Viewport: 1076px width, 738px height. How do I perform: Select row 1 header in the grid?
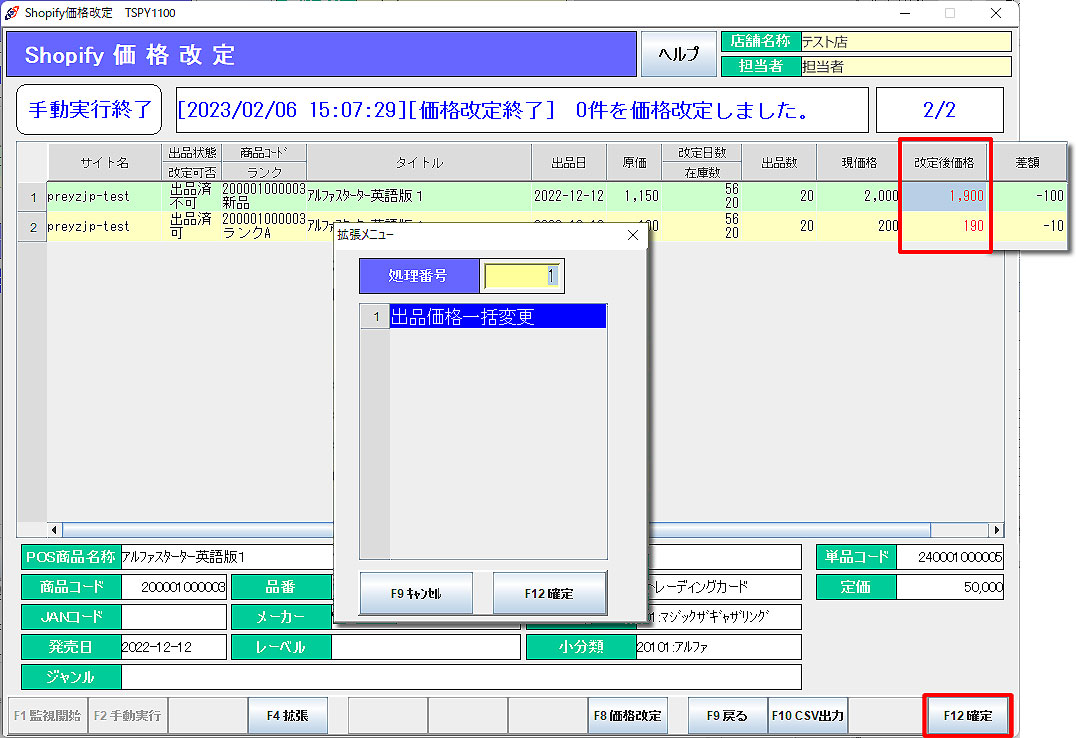coord(32,196)
